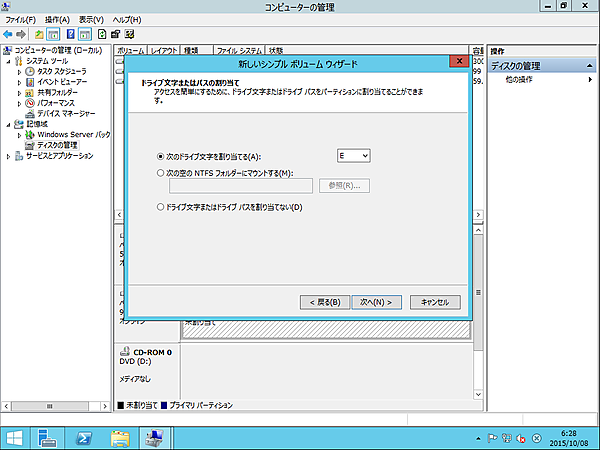The height and width of the screenshot is (450, 600).
Task: Select デバイス マネージャー in the tree
Action: tap(66, 114)
